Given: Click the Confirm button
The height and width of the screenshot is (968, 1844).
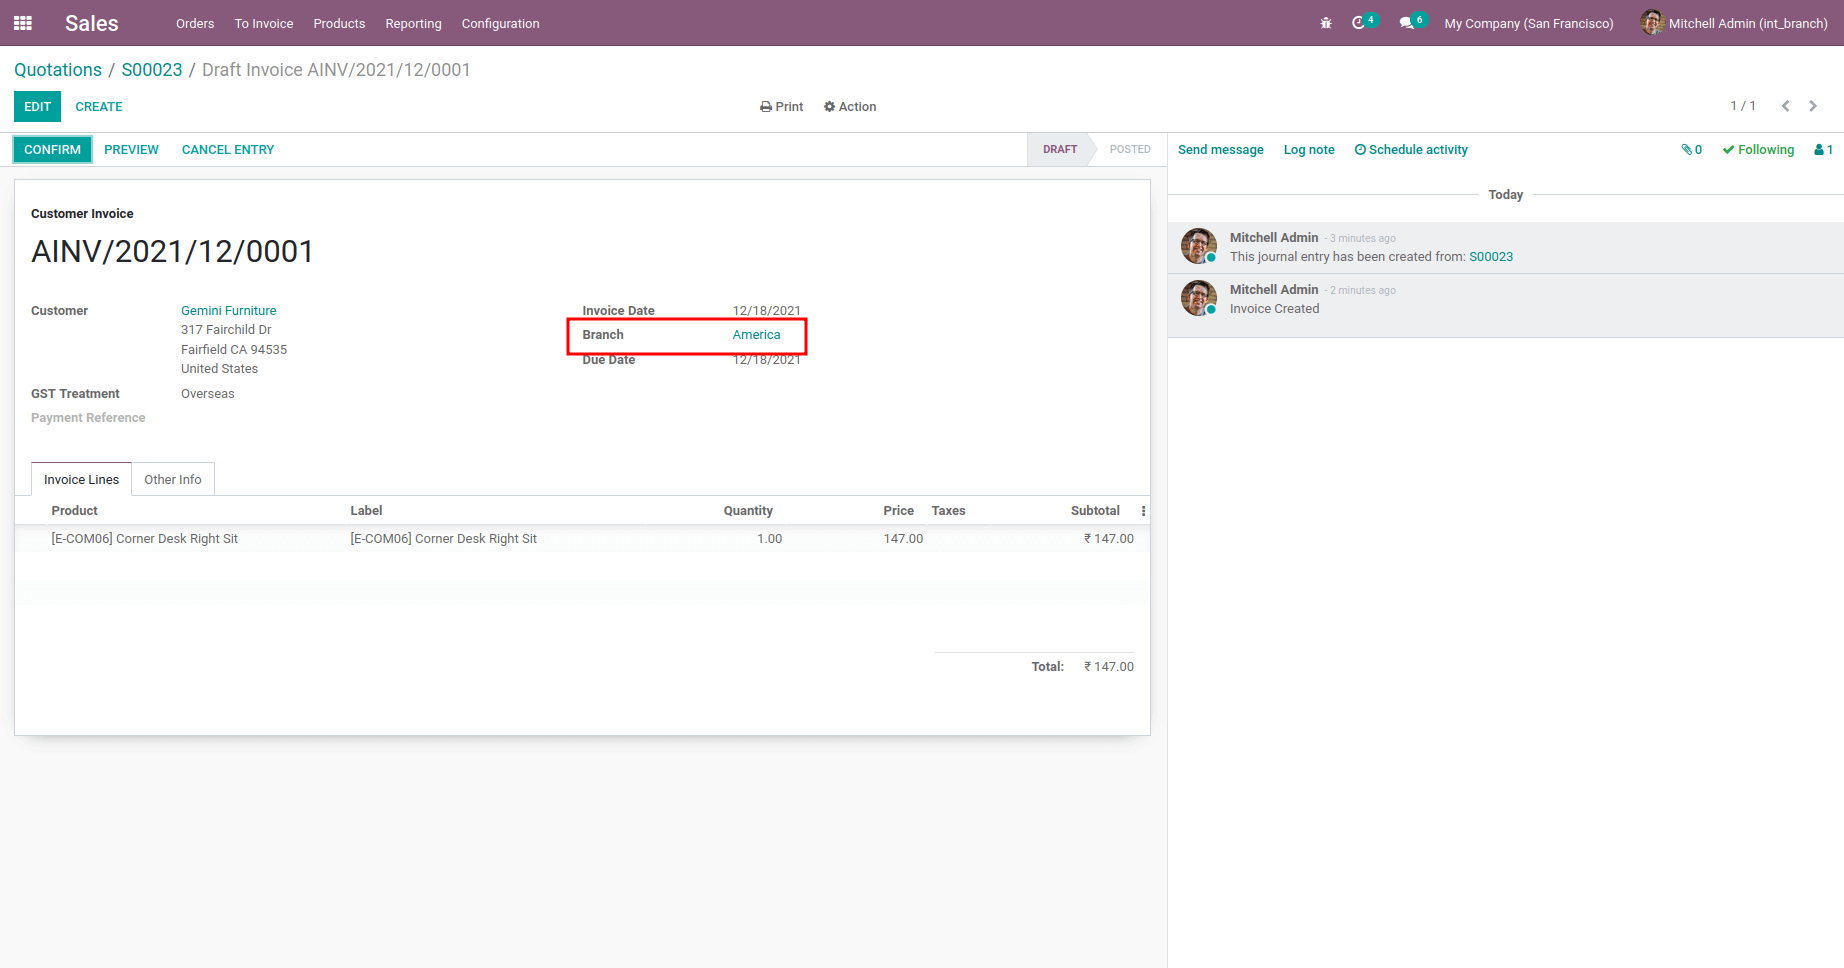Looking at the screenshot, I should (52, 150).
